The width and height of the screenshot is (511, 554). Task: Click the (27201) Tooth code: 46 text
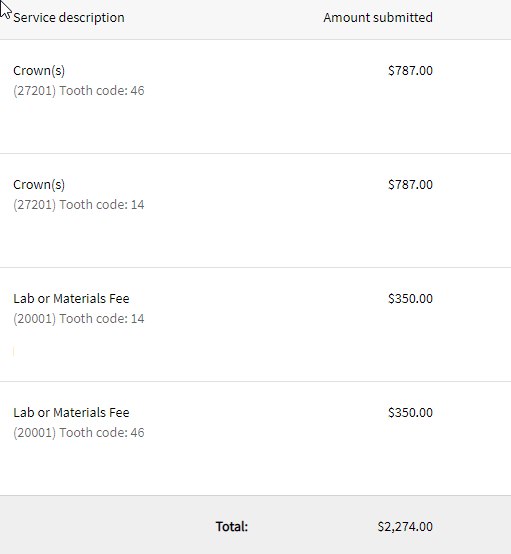click(79, 90)
